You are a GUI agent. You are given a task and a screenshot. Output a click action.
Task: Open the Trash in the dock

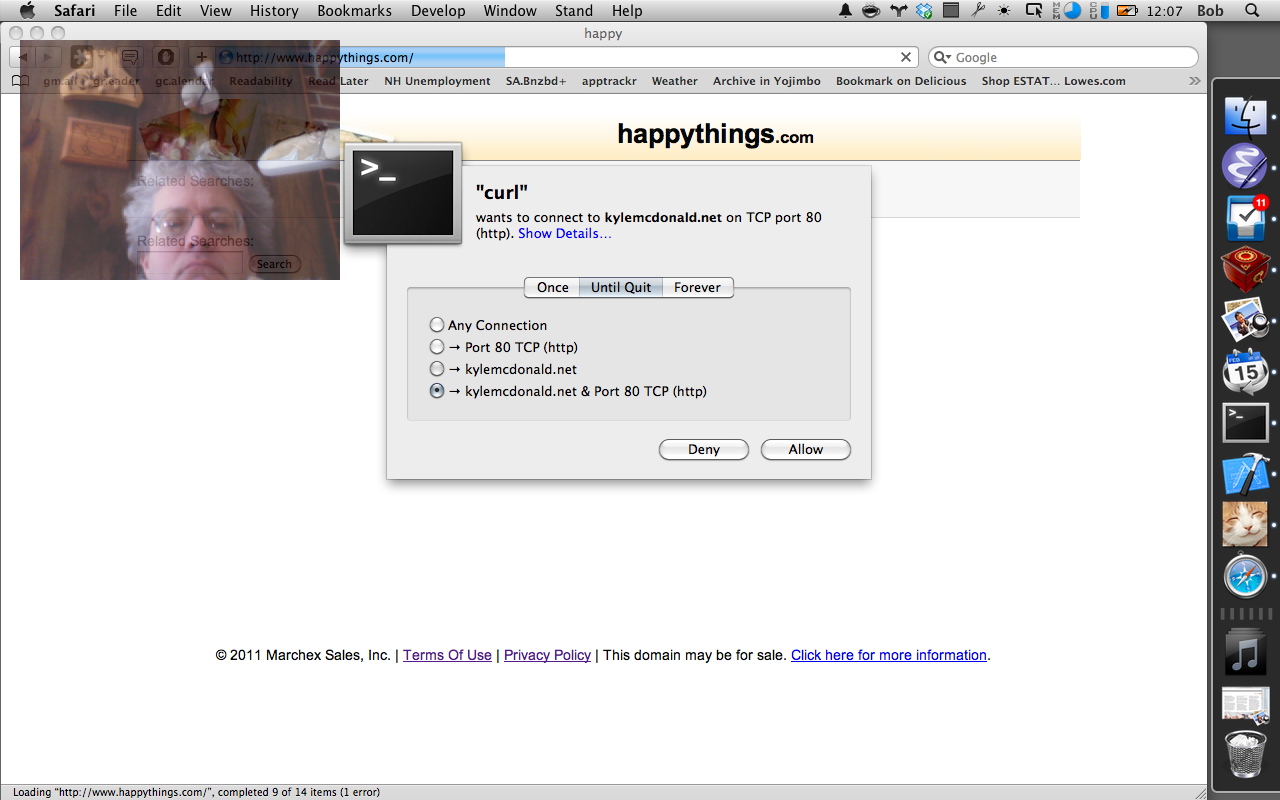coord(1245,755)
